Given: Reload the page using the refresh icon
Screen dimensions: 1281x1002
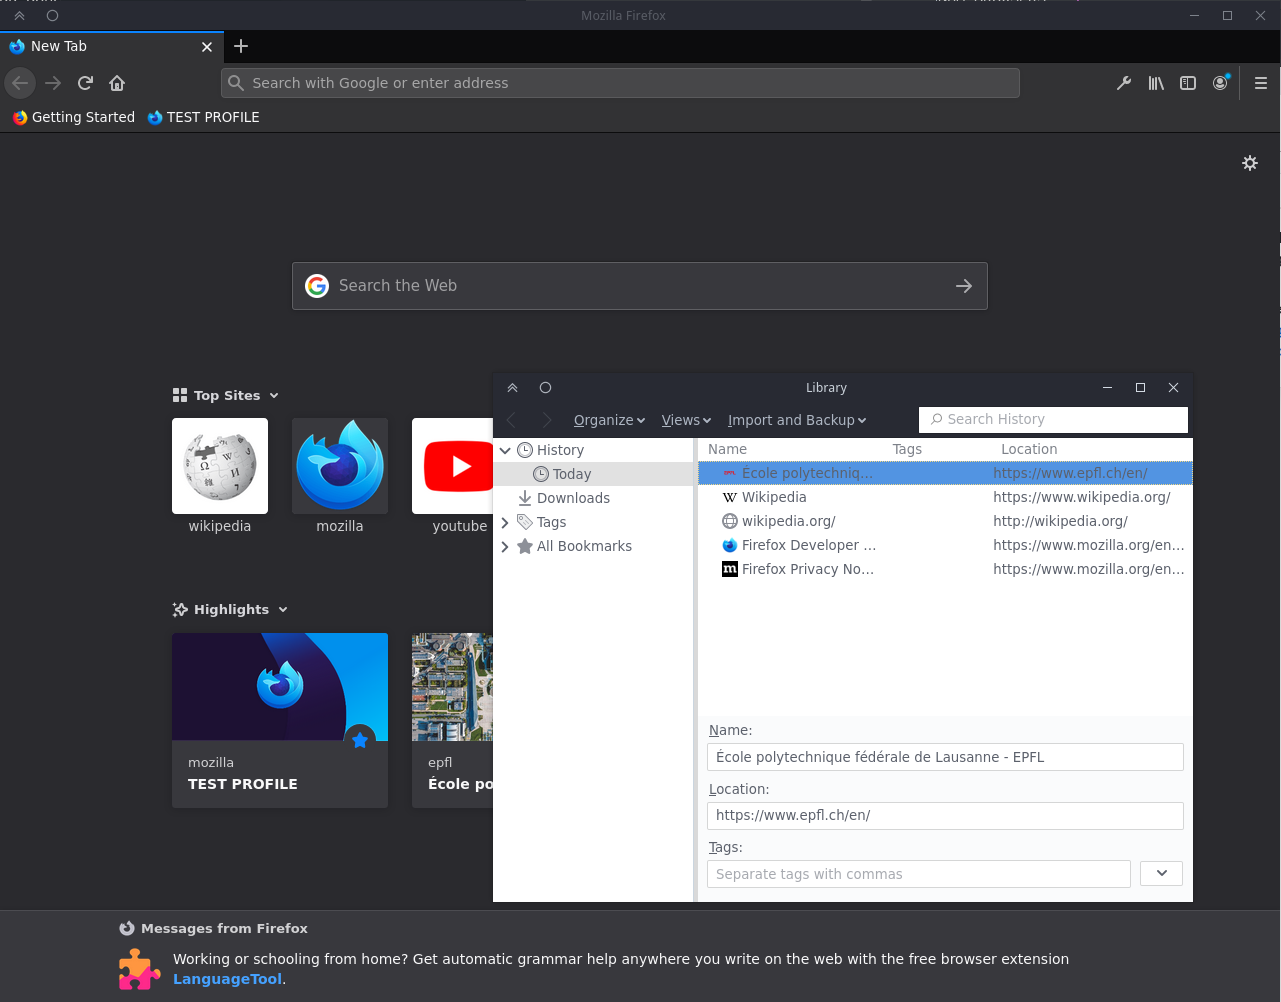Looking at the screenshot, I should pos(85,83).
